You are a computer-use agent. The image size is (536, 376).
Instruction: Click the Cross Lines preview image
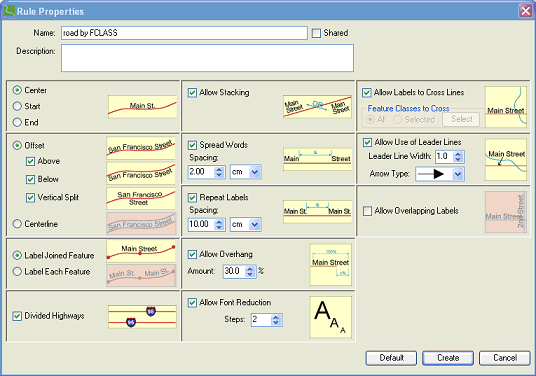coord(506,107)
